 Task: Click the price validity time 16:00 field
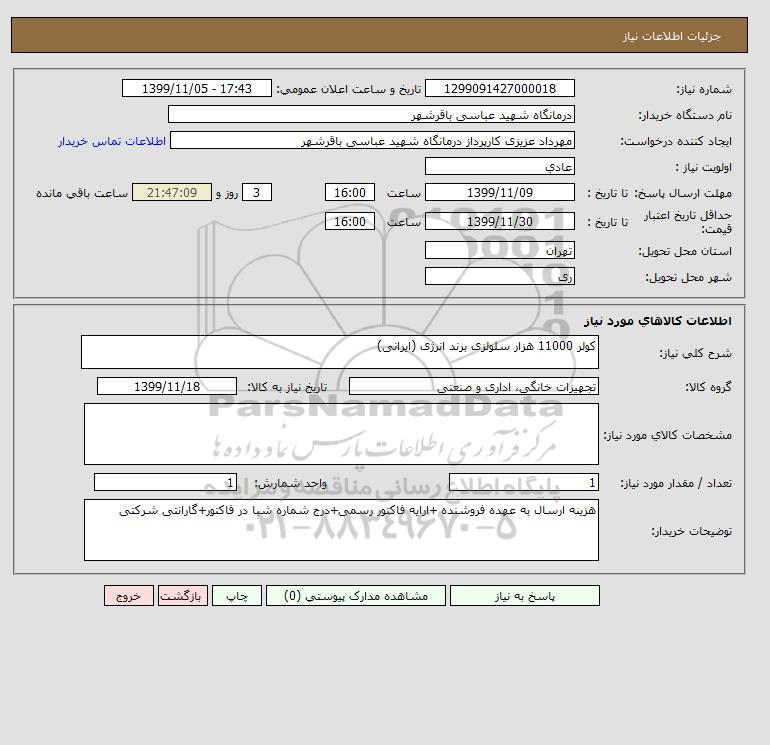[350, 221]
